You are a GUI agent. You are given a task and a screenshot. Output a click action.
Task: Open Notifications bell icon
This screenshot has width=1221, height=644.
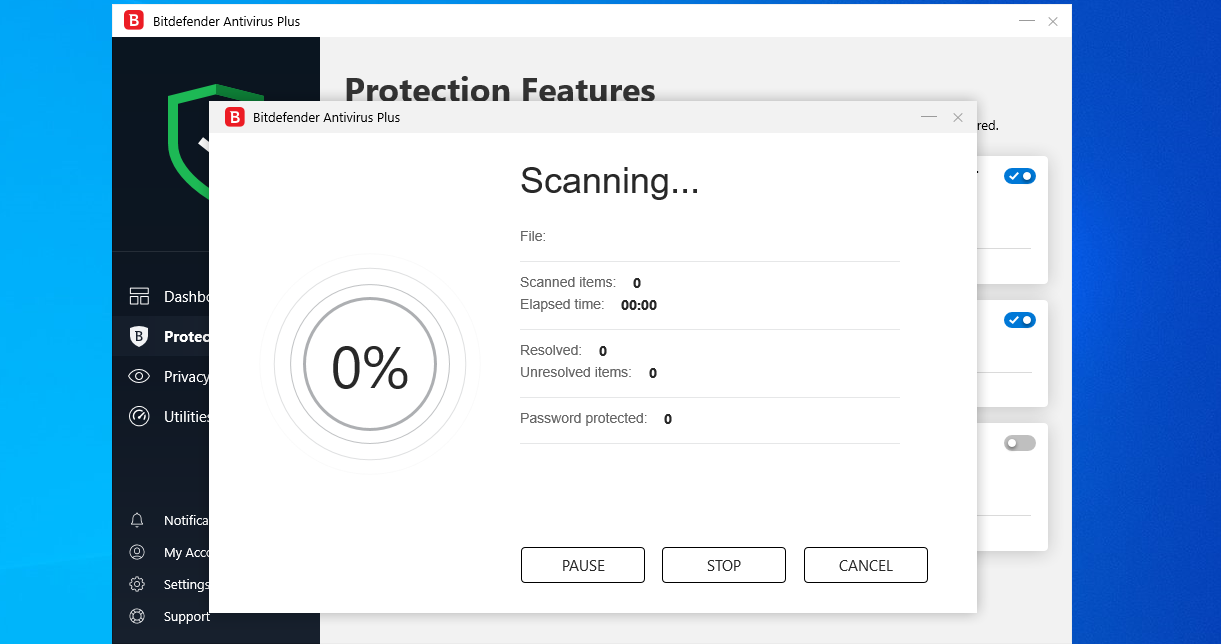pyautogui.click(x=138, y=520)
